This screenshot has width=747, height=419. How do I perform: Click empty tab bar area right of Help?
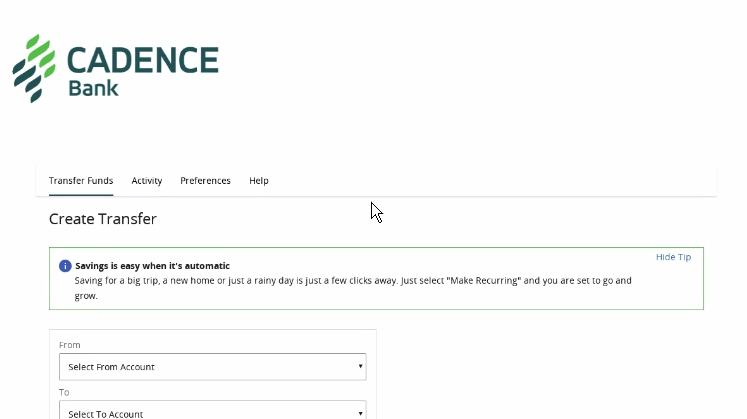491,181
